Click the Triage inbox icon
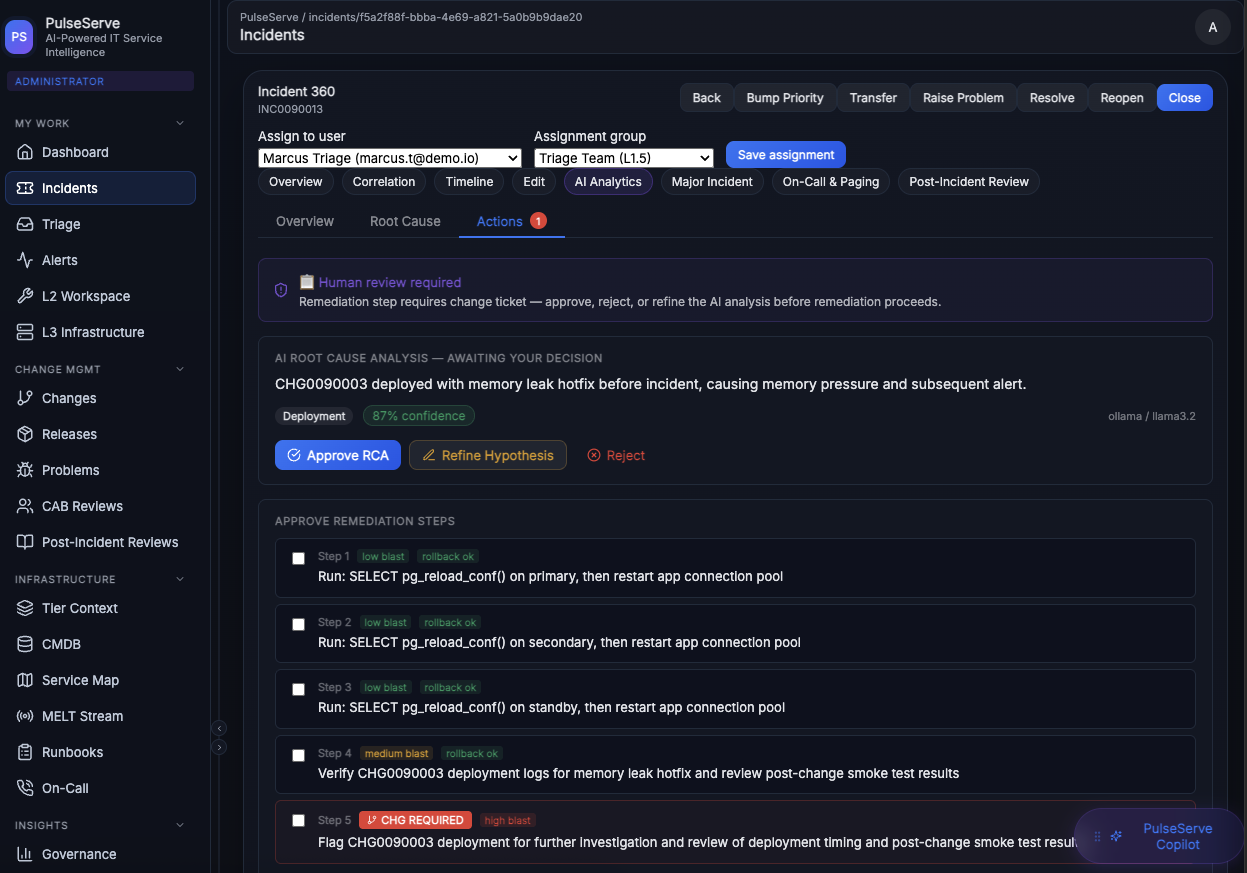The image size is (1247, 873). click(x=25, y=224)
